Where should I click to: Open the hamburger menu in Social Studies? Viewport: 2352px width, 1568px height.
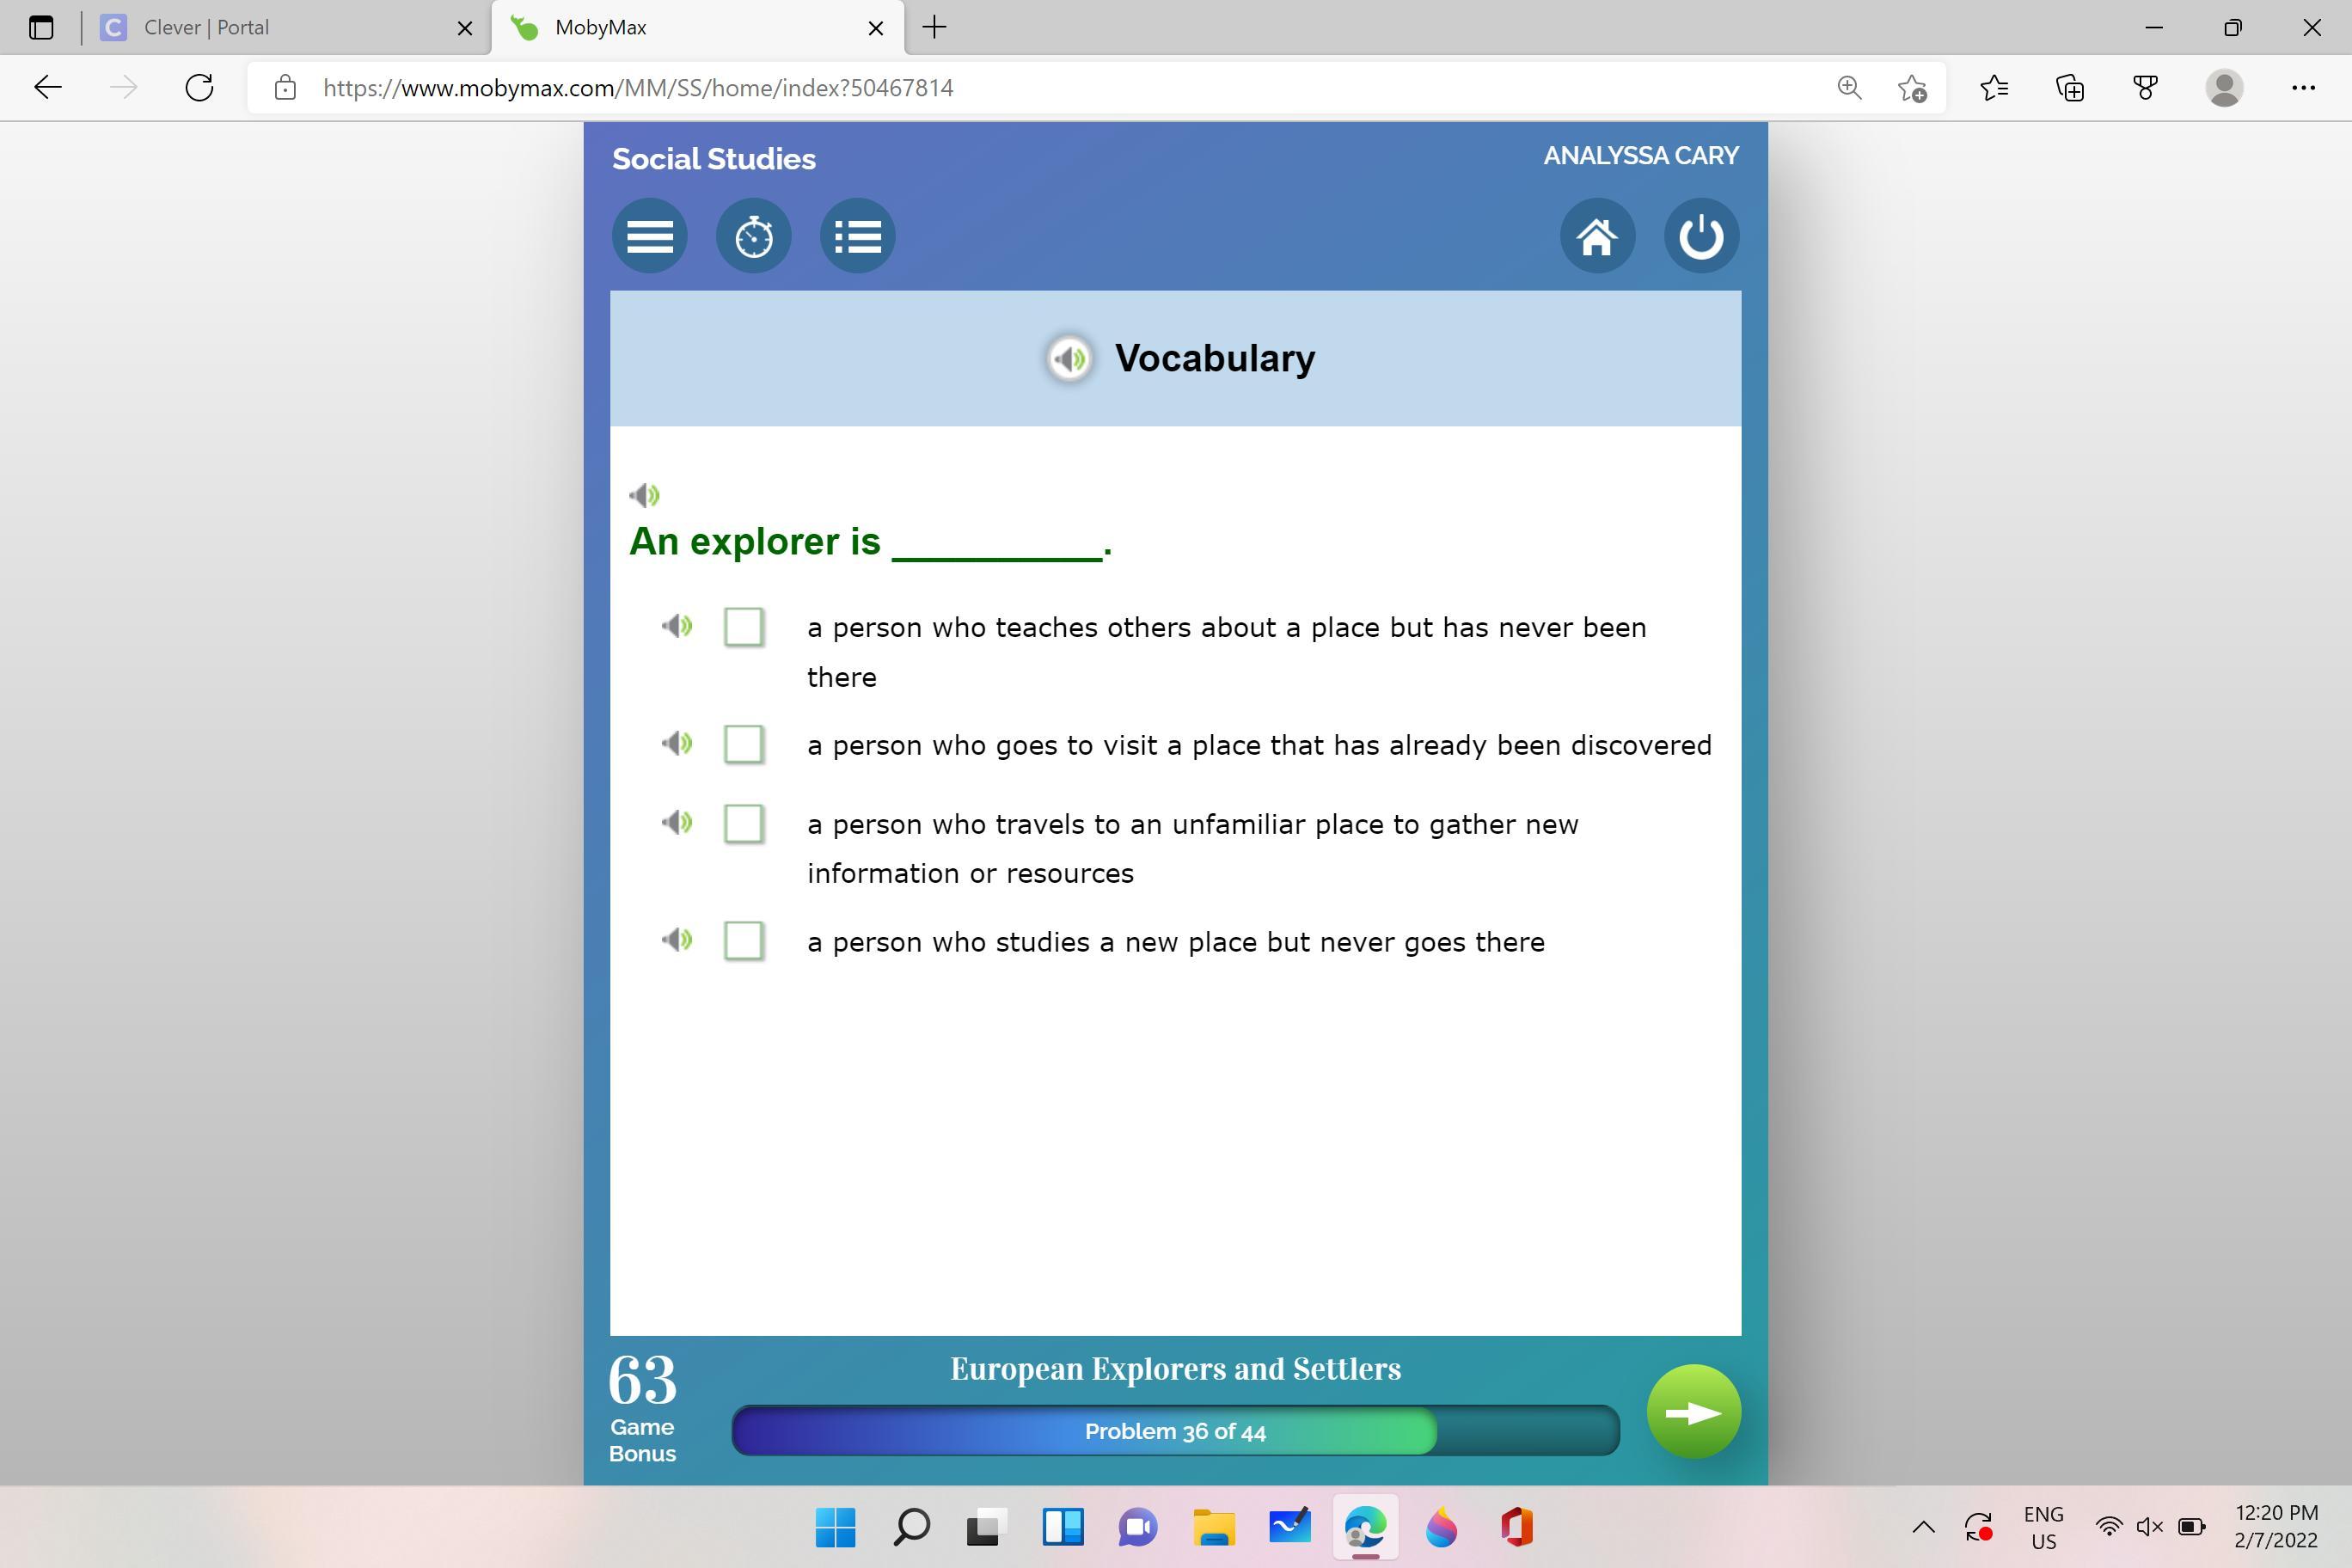pos(649,237)
